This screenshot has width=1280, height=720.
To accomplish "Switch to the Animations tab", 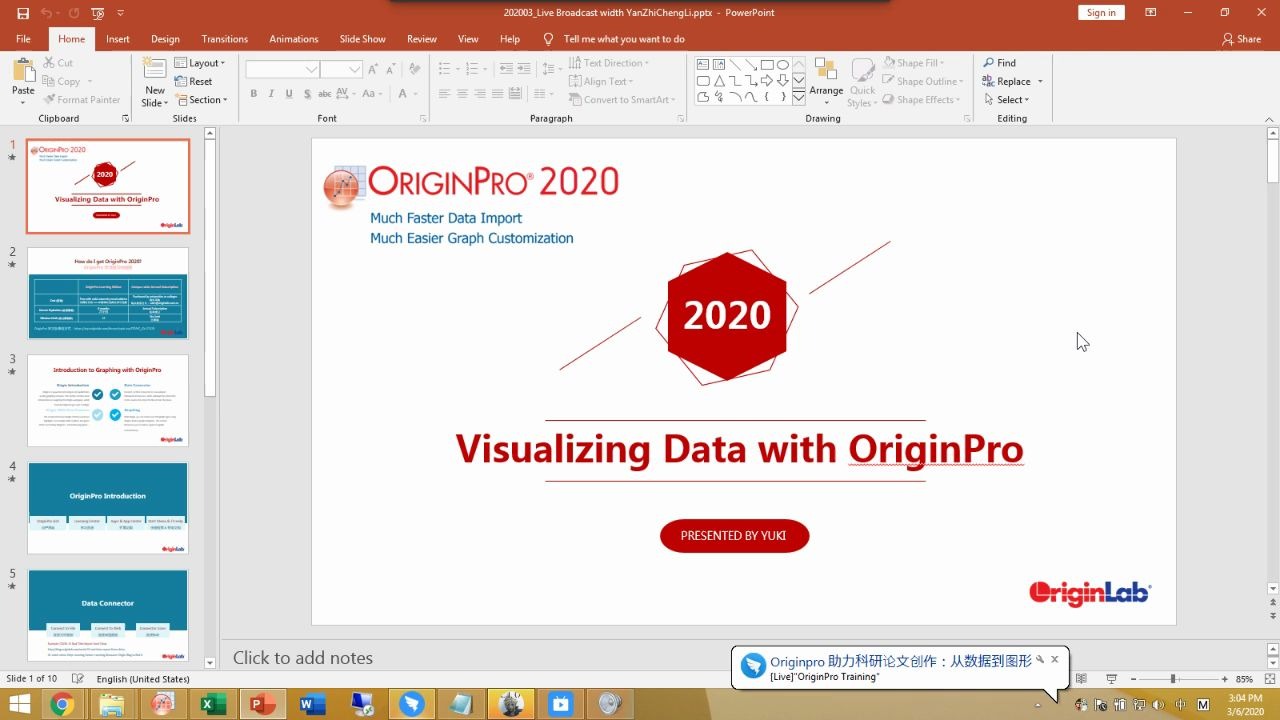I will [294, 39].
